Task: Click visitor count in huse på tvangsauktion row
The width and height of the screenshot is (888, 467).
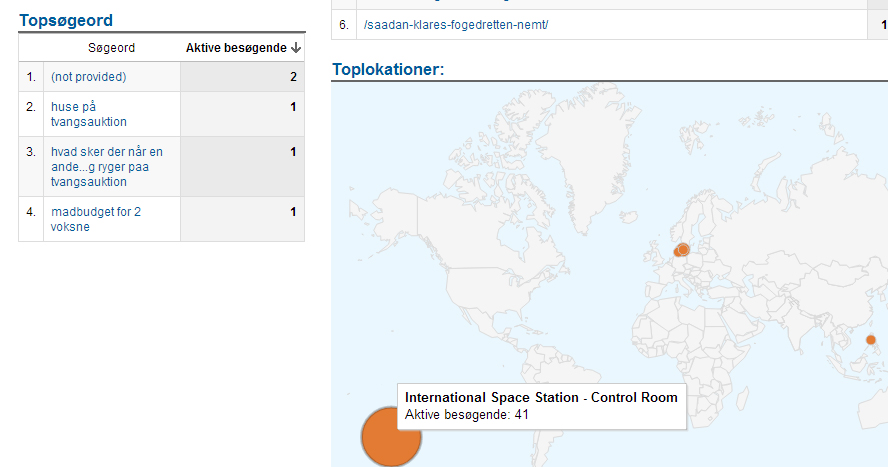Action: tap(292, 107)
